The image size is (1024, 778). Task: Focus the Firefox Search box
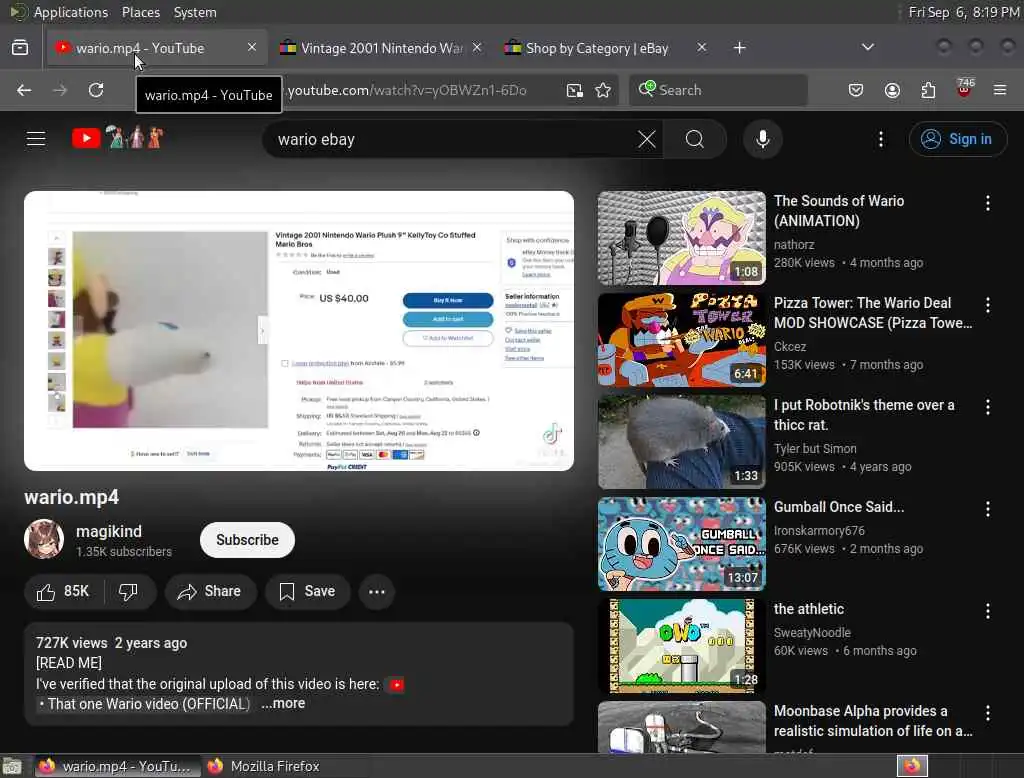tap(718, 90)
